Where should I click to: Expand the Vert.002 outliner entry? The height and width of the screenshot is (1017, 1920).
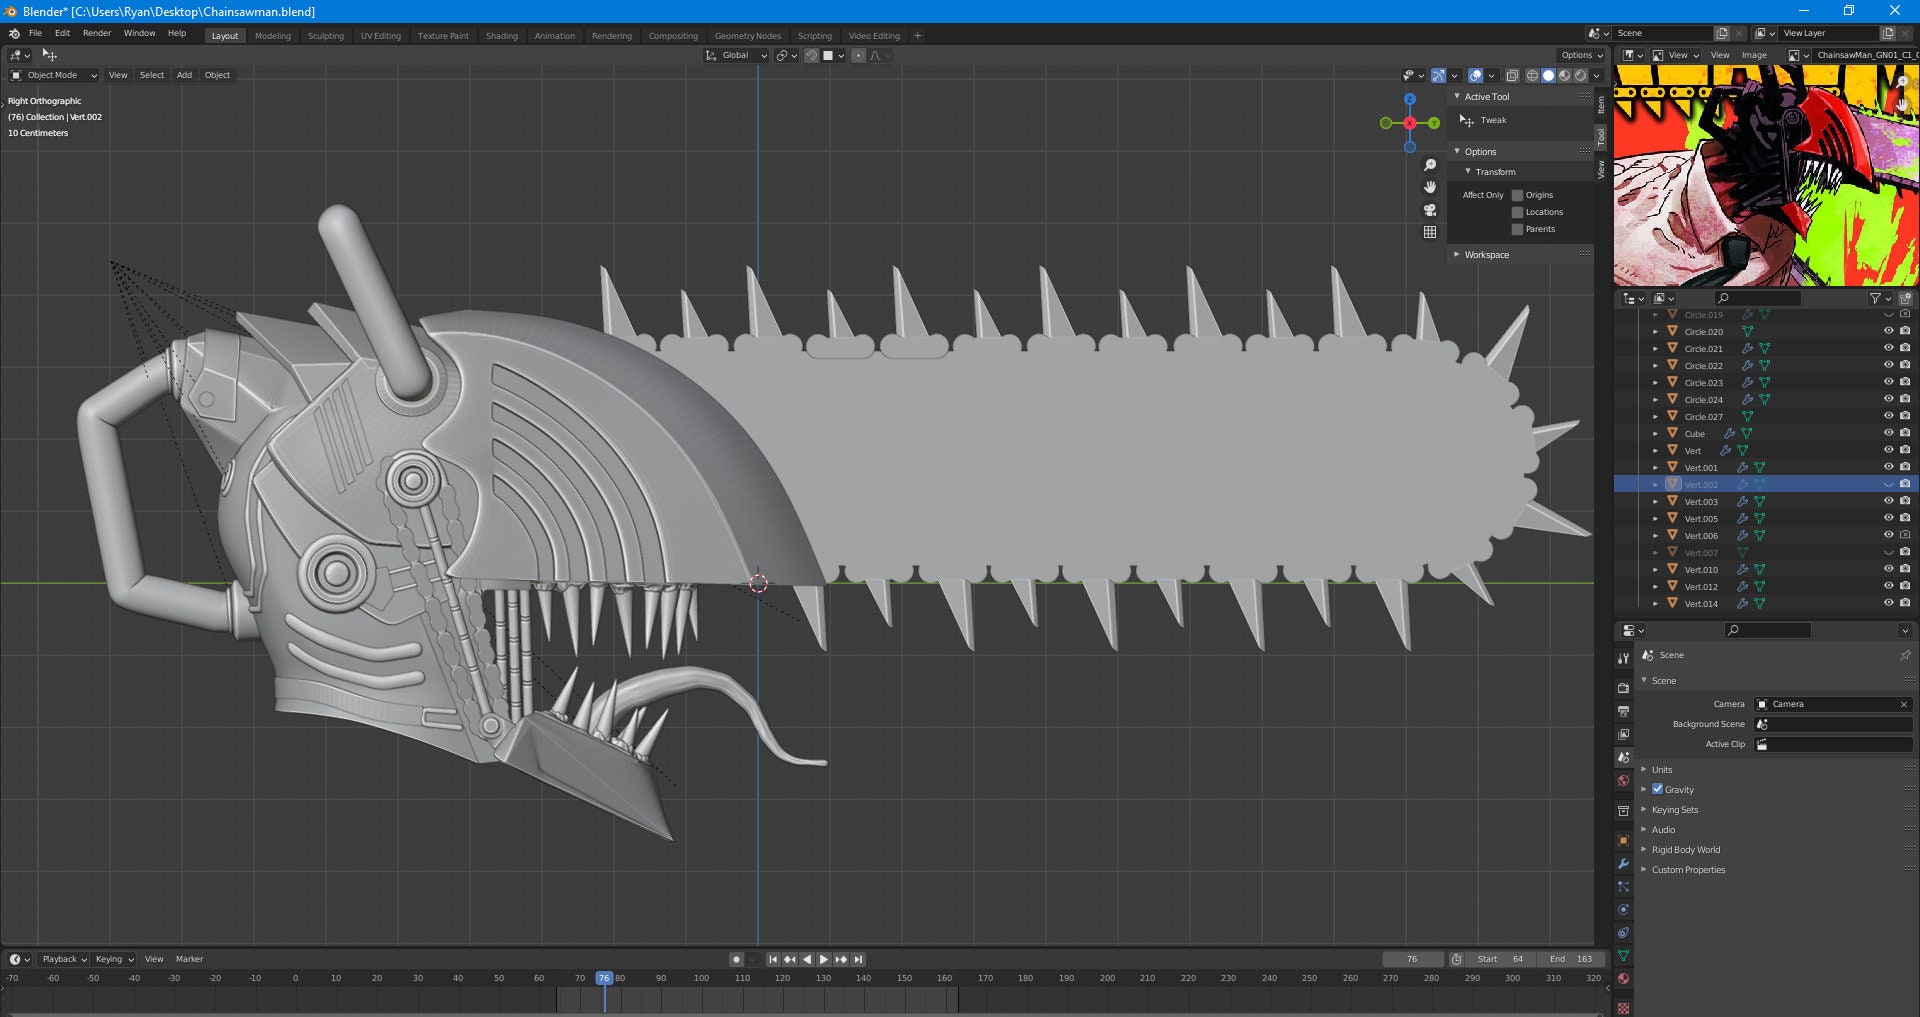(1657, 484)
